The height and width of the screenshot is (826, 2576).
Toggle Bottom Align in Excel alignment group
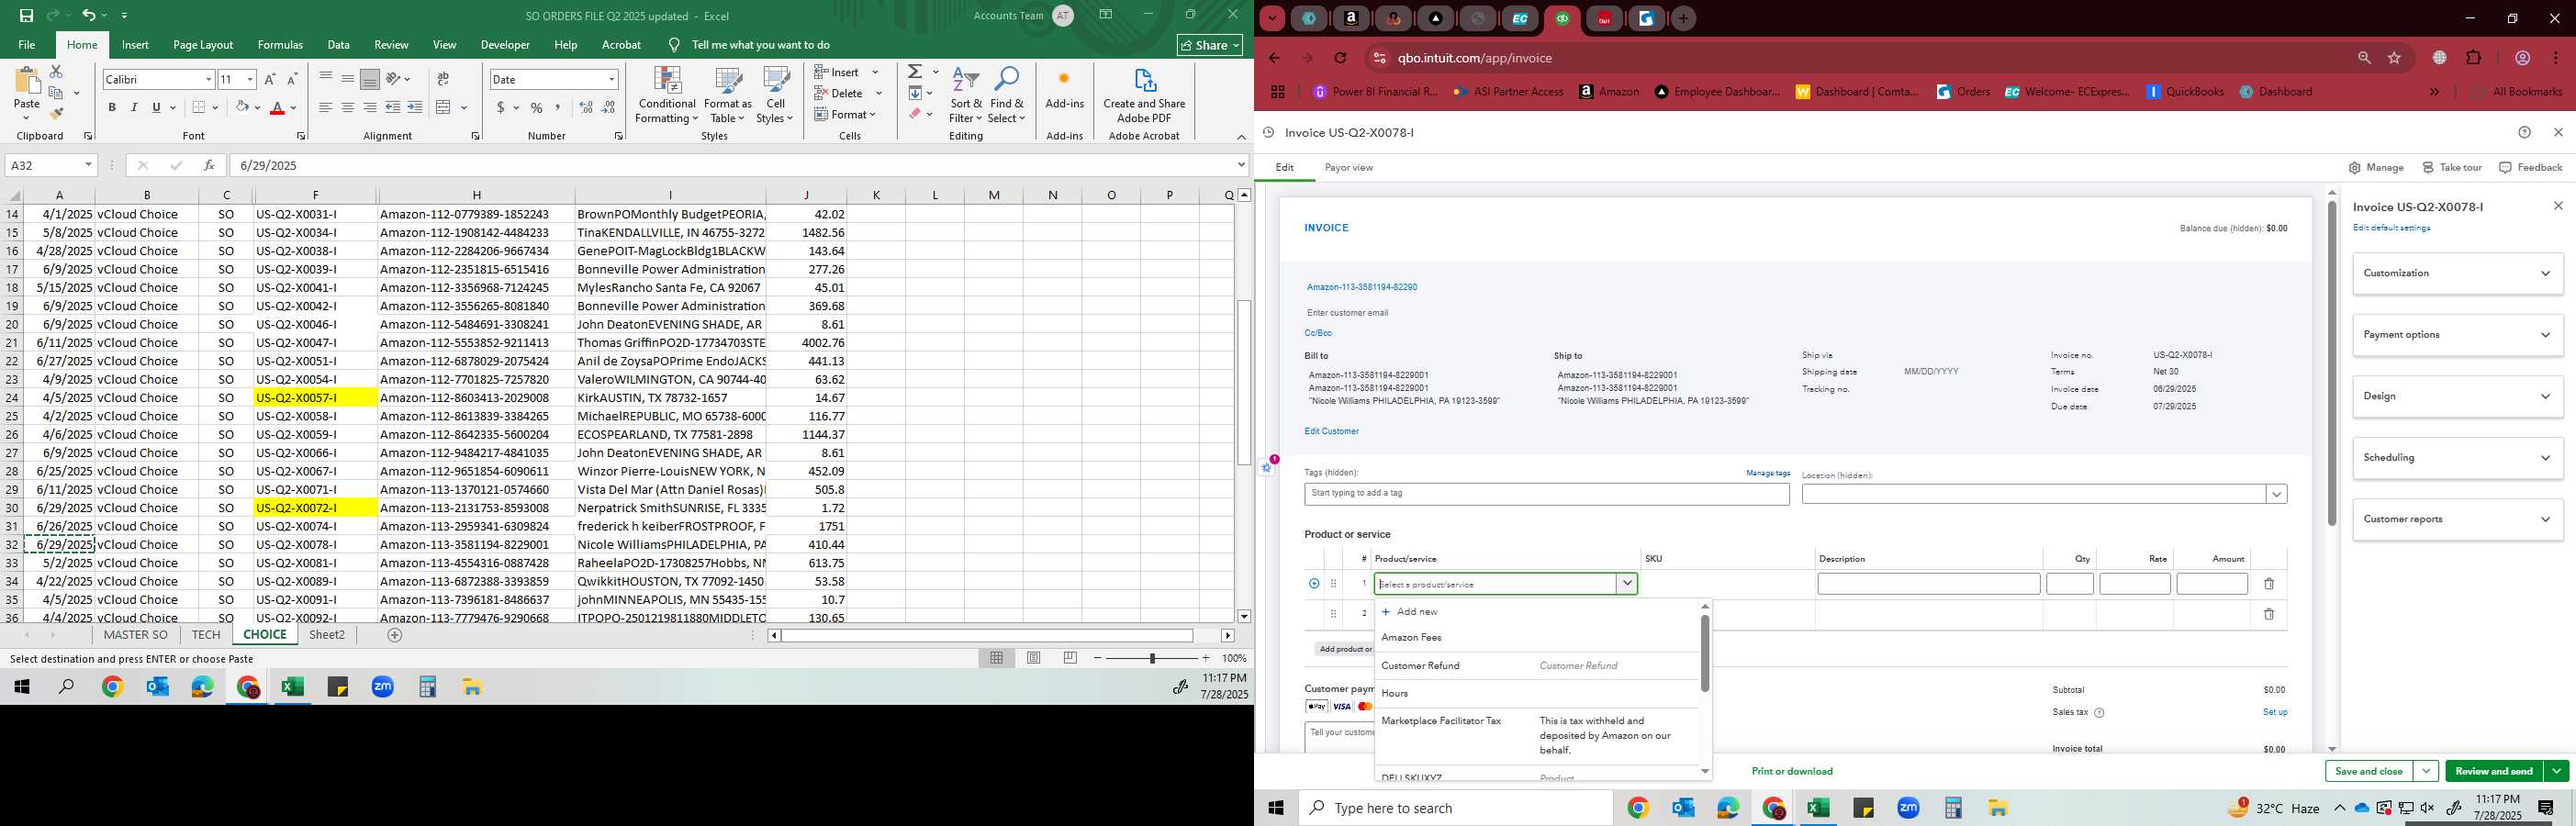tap(370, 79)
